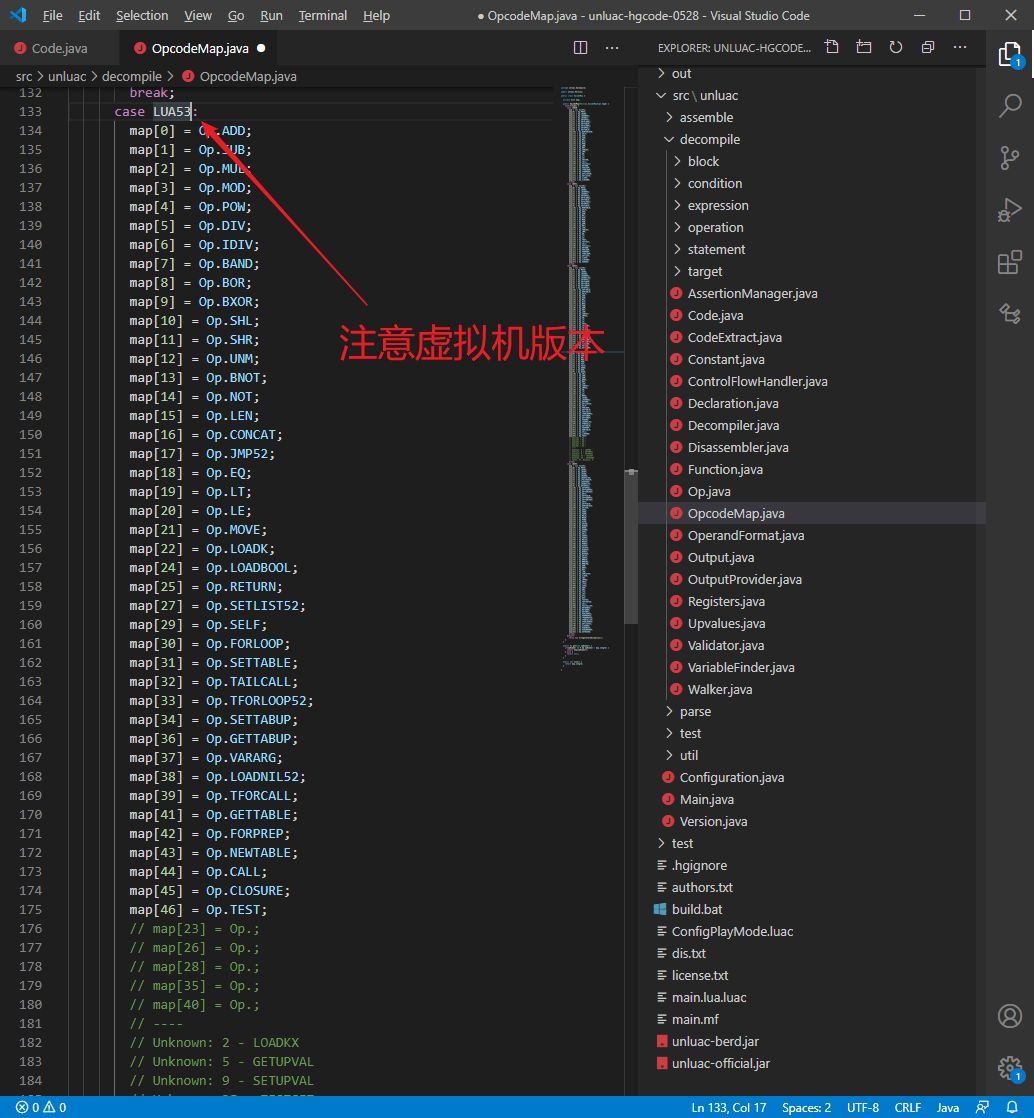Screen dimensions: 1034x1118
Task: Open editor more actions ellipsis
Action: coord(612,48)
